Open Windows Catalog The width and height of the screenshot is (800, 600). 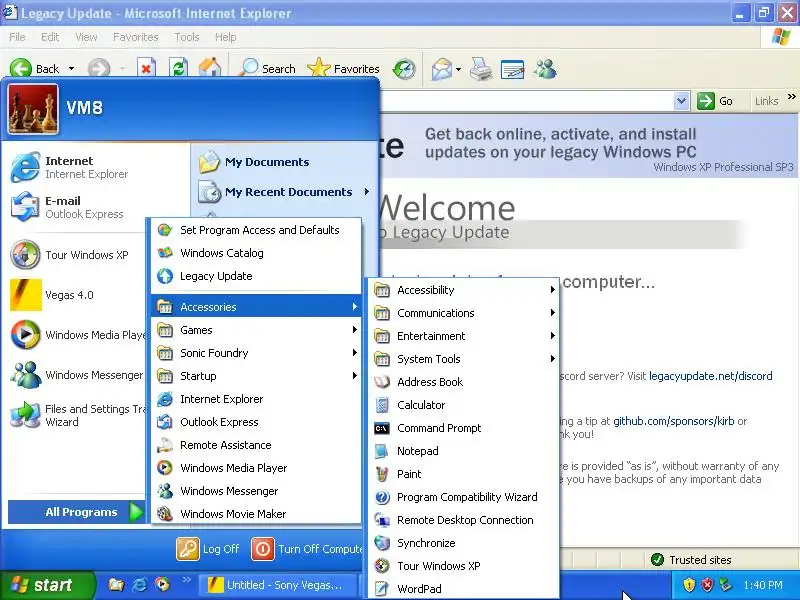pyautogui.click(x=256, y=253)
